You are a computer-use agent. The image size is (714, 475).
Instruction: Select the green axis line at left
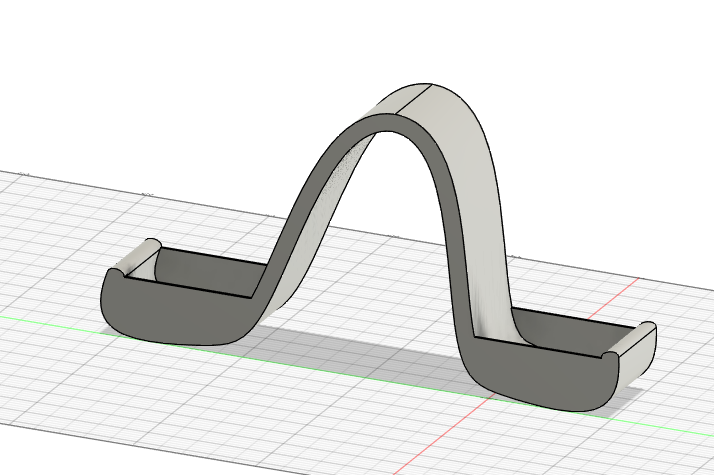coord(50,322)
